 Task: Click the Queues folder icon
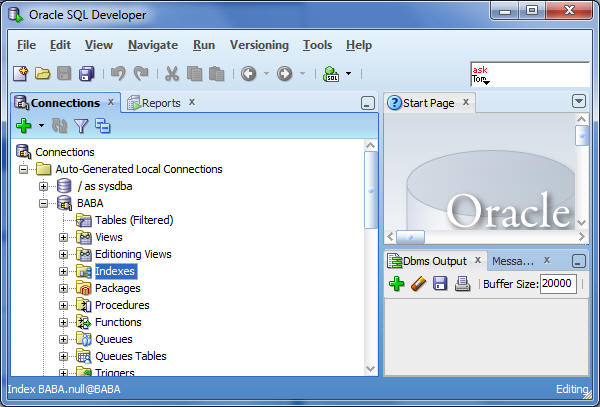(83, 339)
